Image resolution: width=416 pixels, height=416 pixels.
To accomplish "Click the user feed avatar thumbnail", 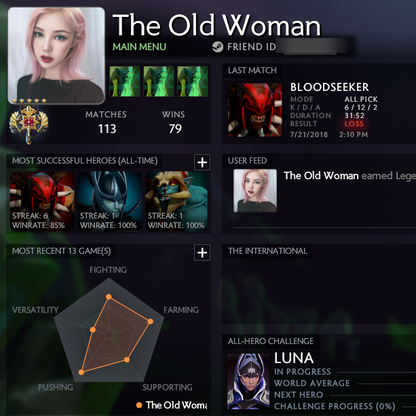I will click(x=255, y=190).
